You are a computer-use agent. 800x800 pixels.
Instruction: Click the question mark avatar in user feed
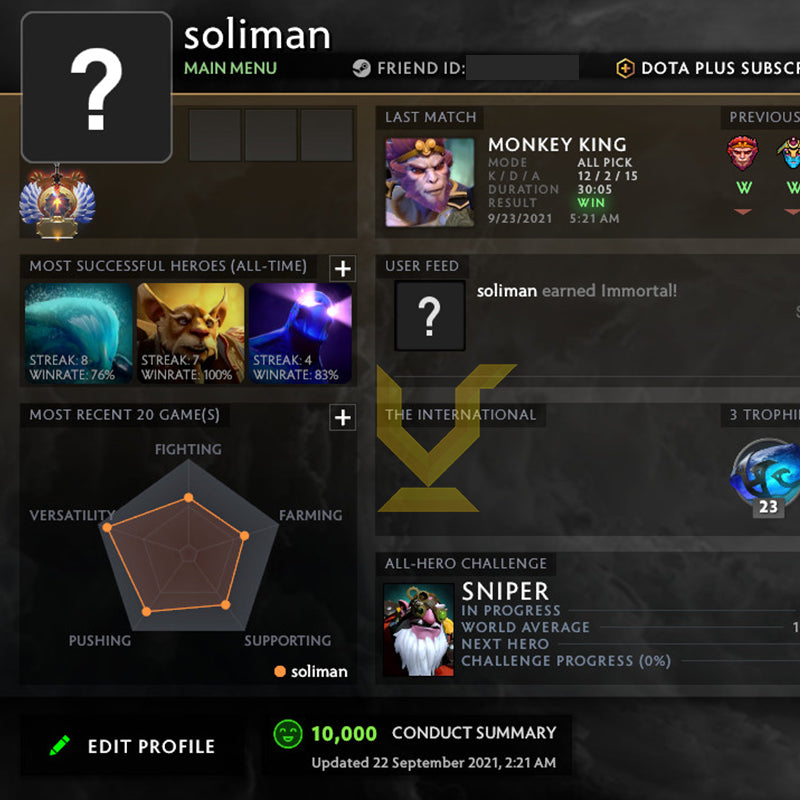pyautogui.click(x=430, y=315)
